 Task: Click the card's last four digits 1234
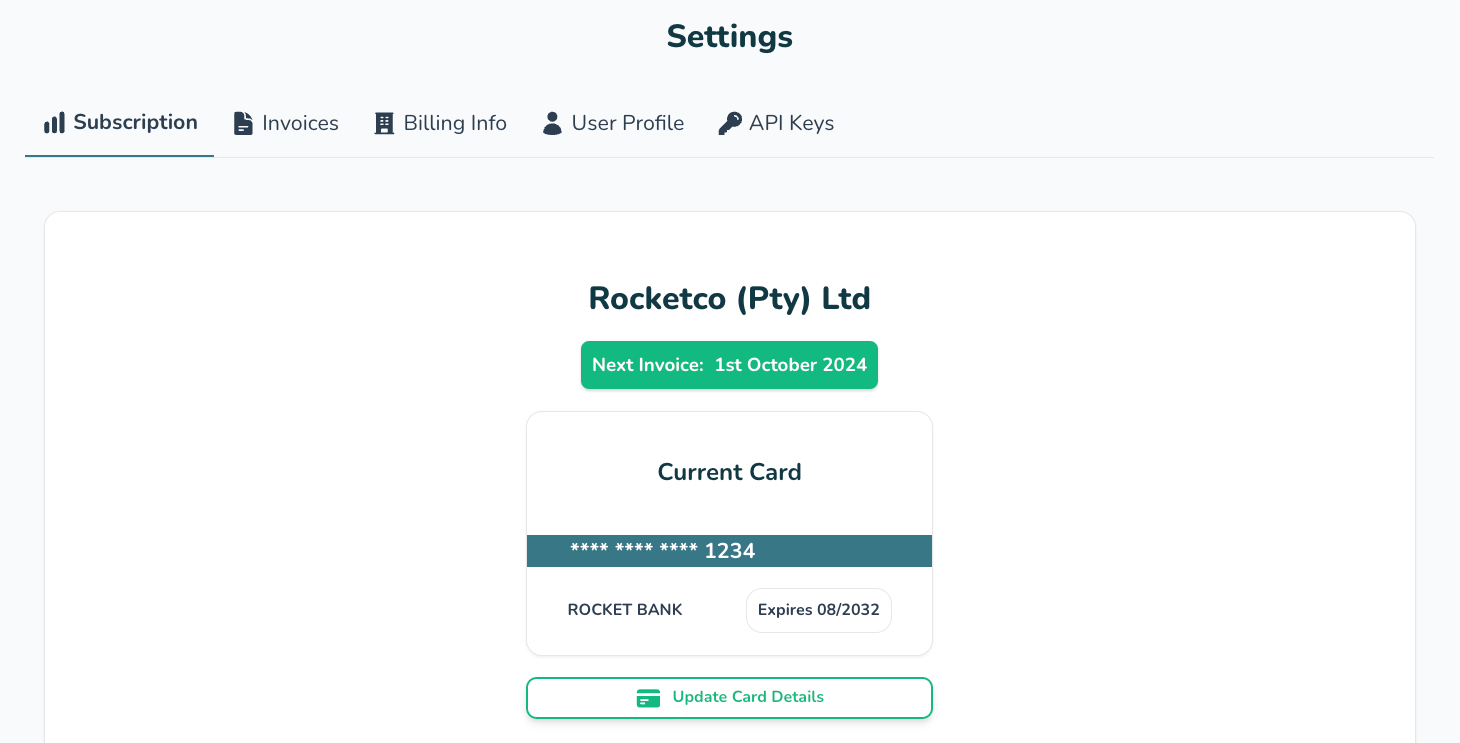(730, 551)
